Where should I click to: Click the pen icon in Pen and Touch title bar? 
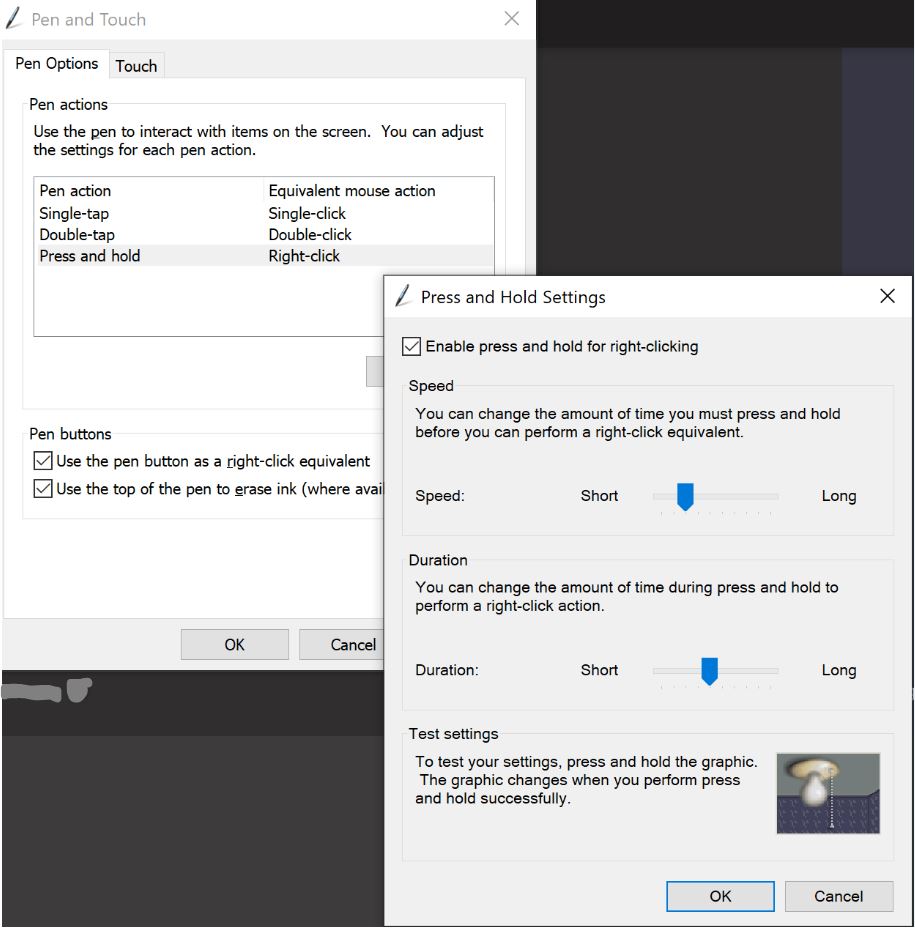(x=13, y=18)
